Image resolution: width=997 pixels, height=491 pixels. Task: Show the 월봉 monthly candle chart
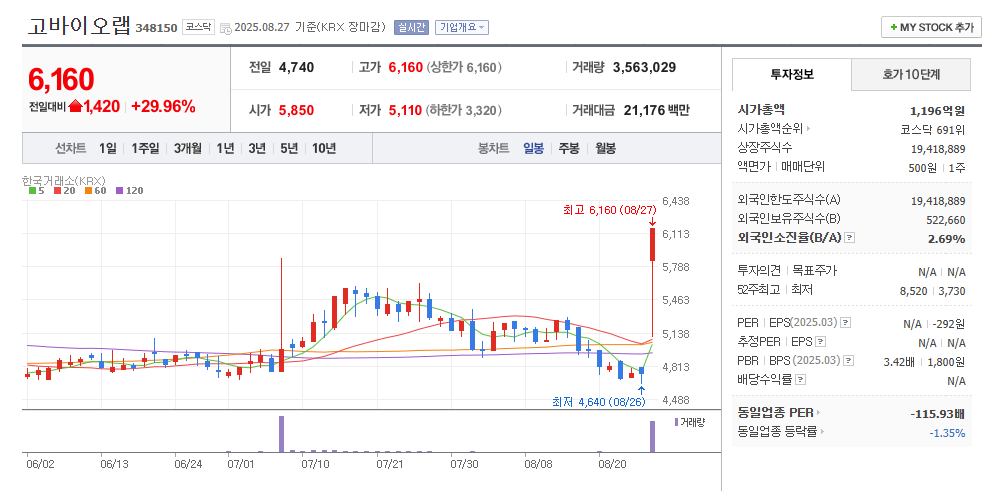(605, 148)
